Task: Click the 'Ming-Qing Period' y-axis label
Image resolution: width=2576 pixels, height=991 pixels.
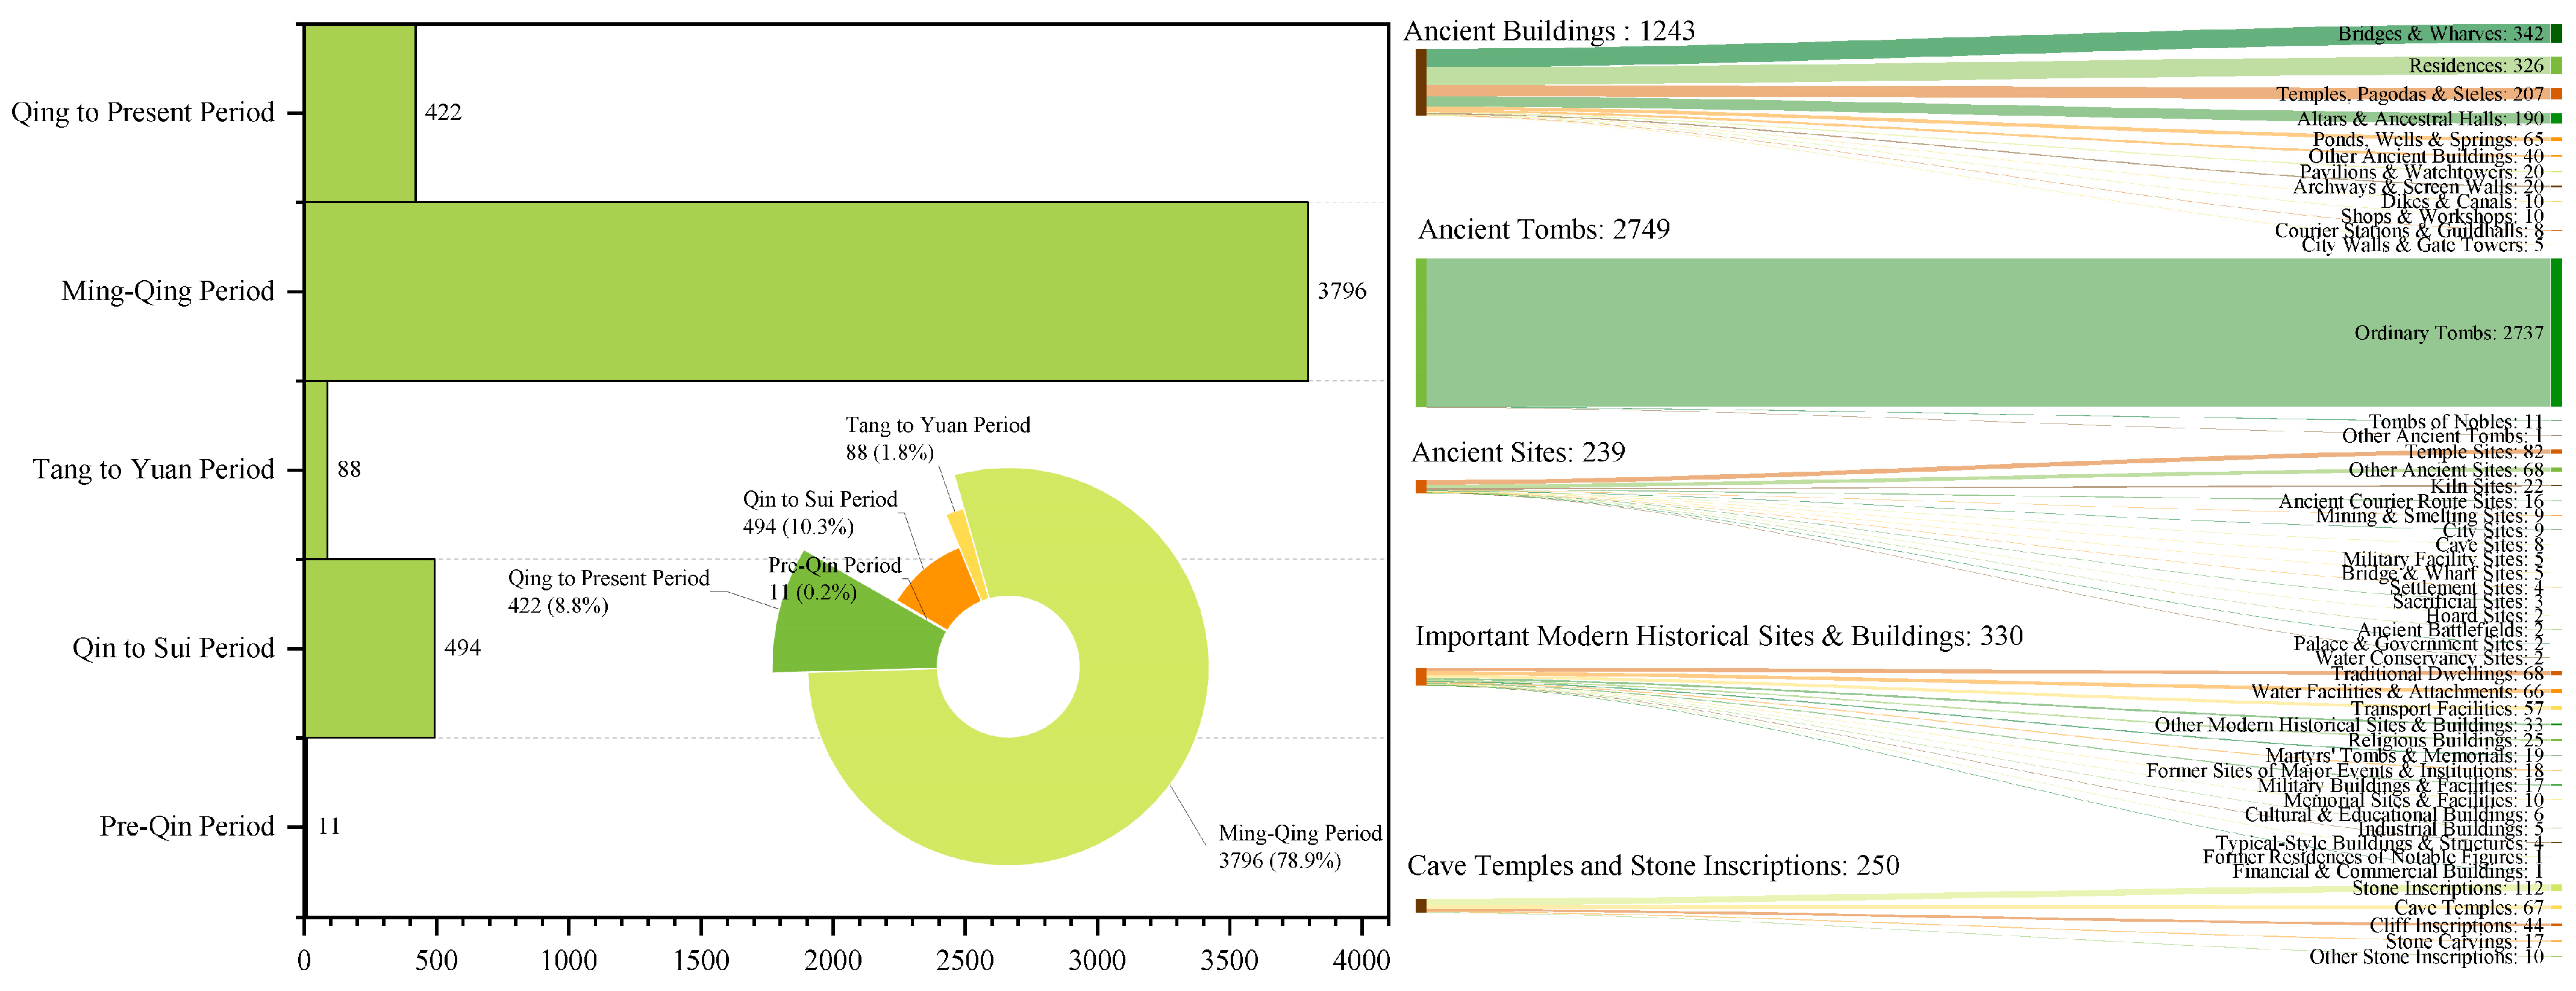Action: point(167,291)
